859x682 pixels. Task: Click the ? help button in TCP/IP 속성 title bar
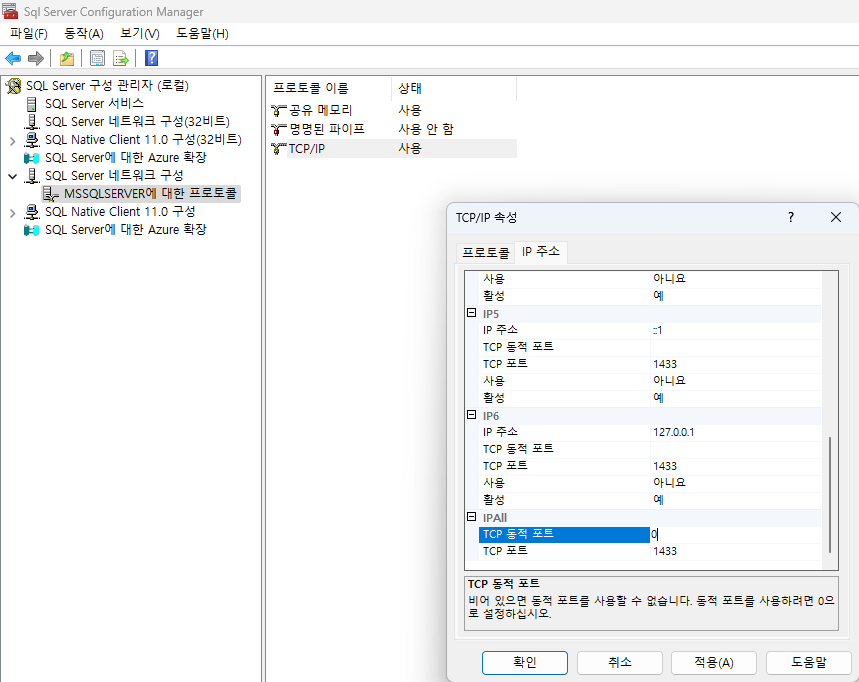point(791,217)
